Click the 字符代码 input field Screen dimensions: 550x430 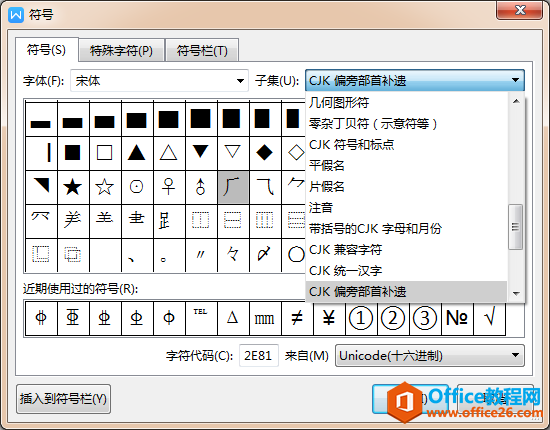(x=259, y=356)
